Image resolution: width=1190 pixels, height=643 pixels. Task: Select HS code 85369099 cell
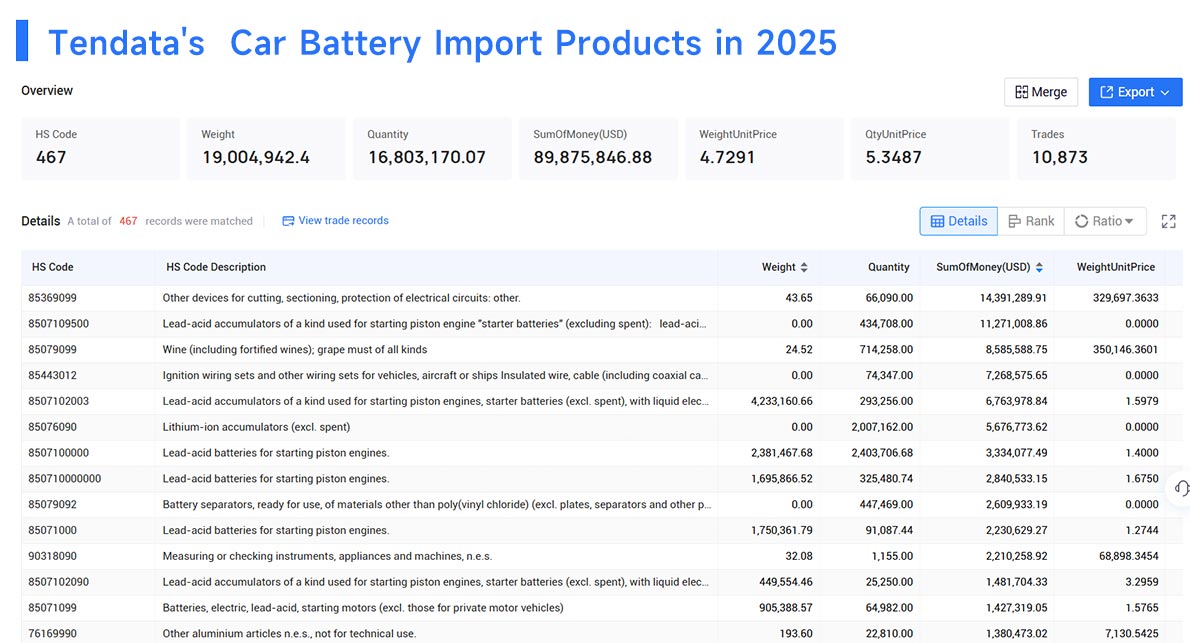coord(52,298)
